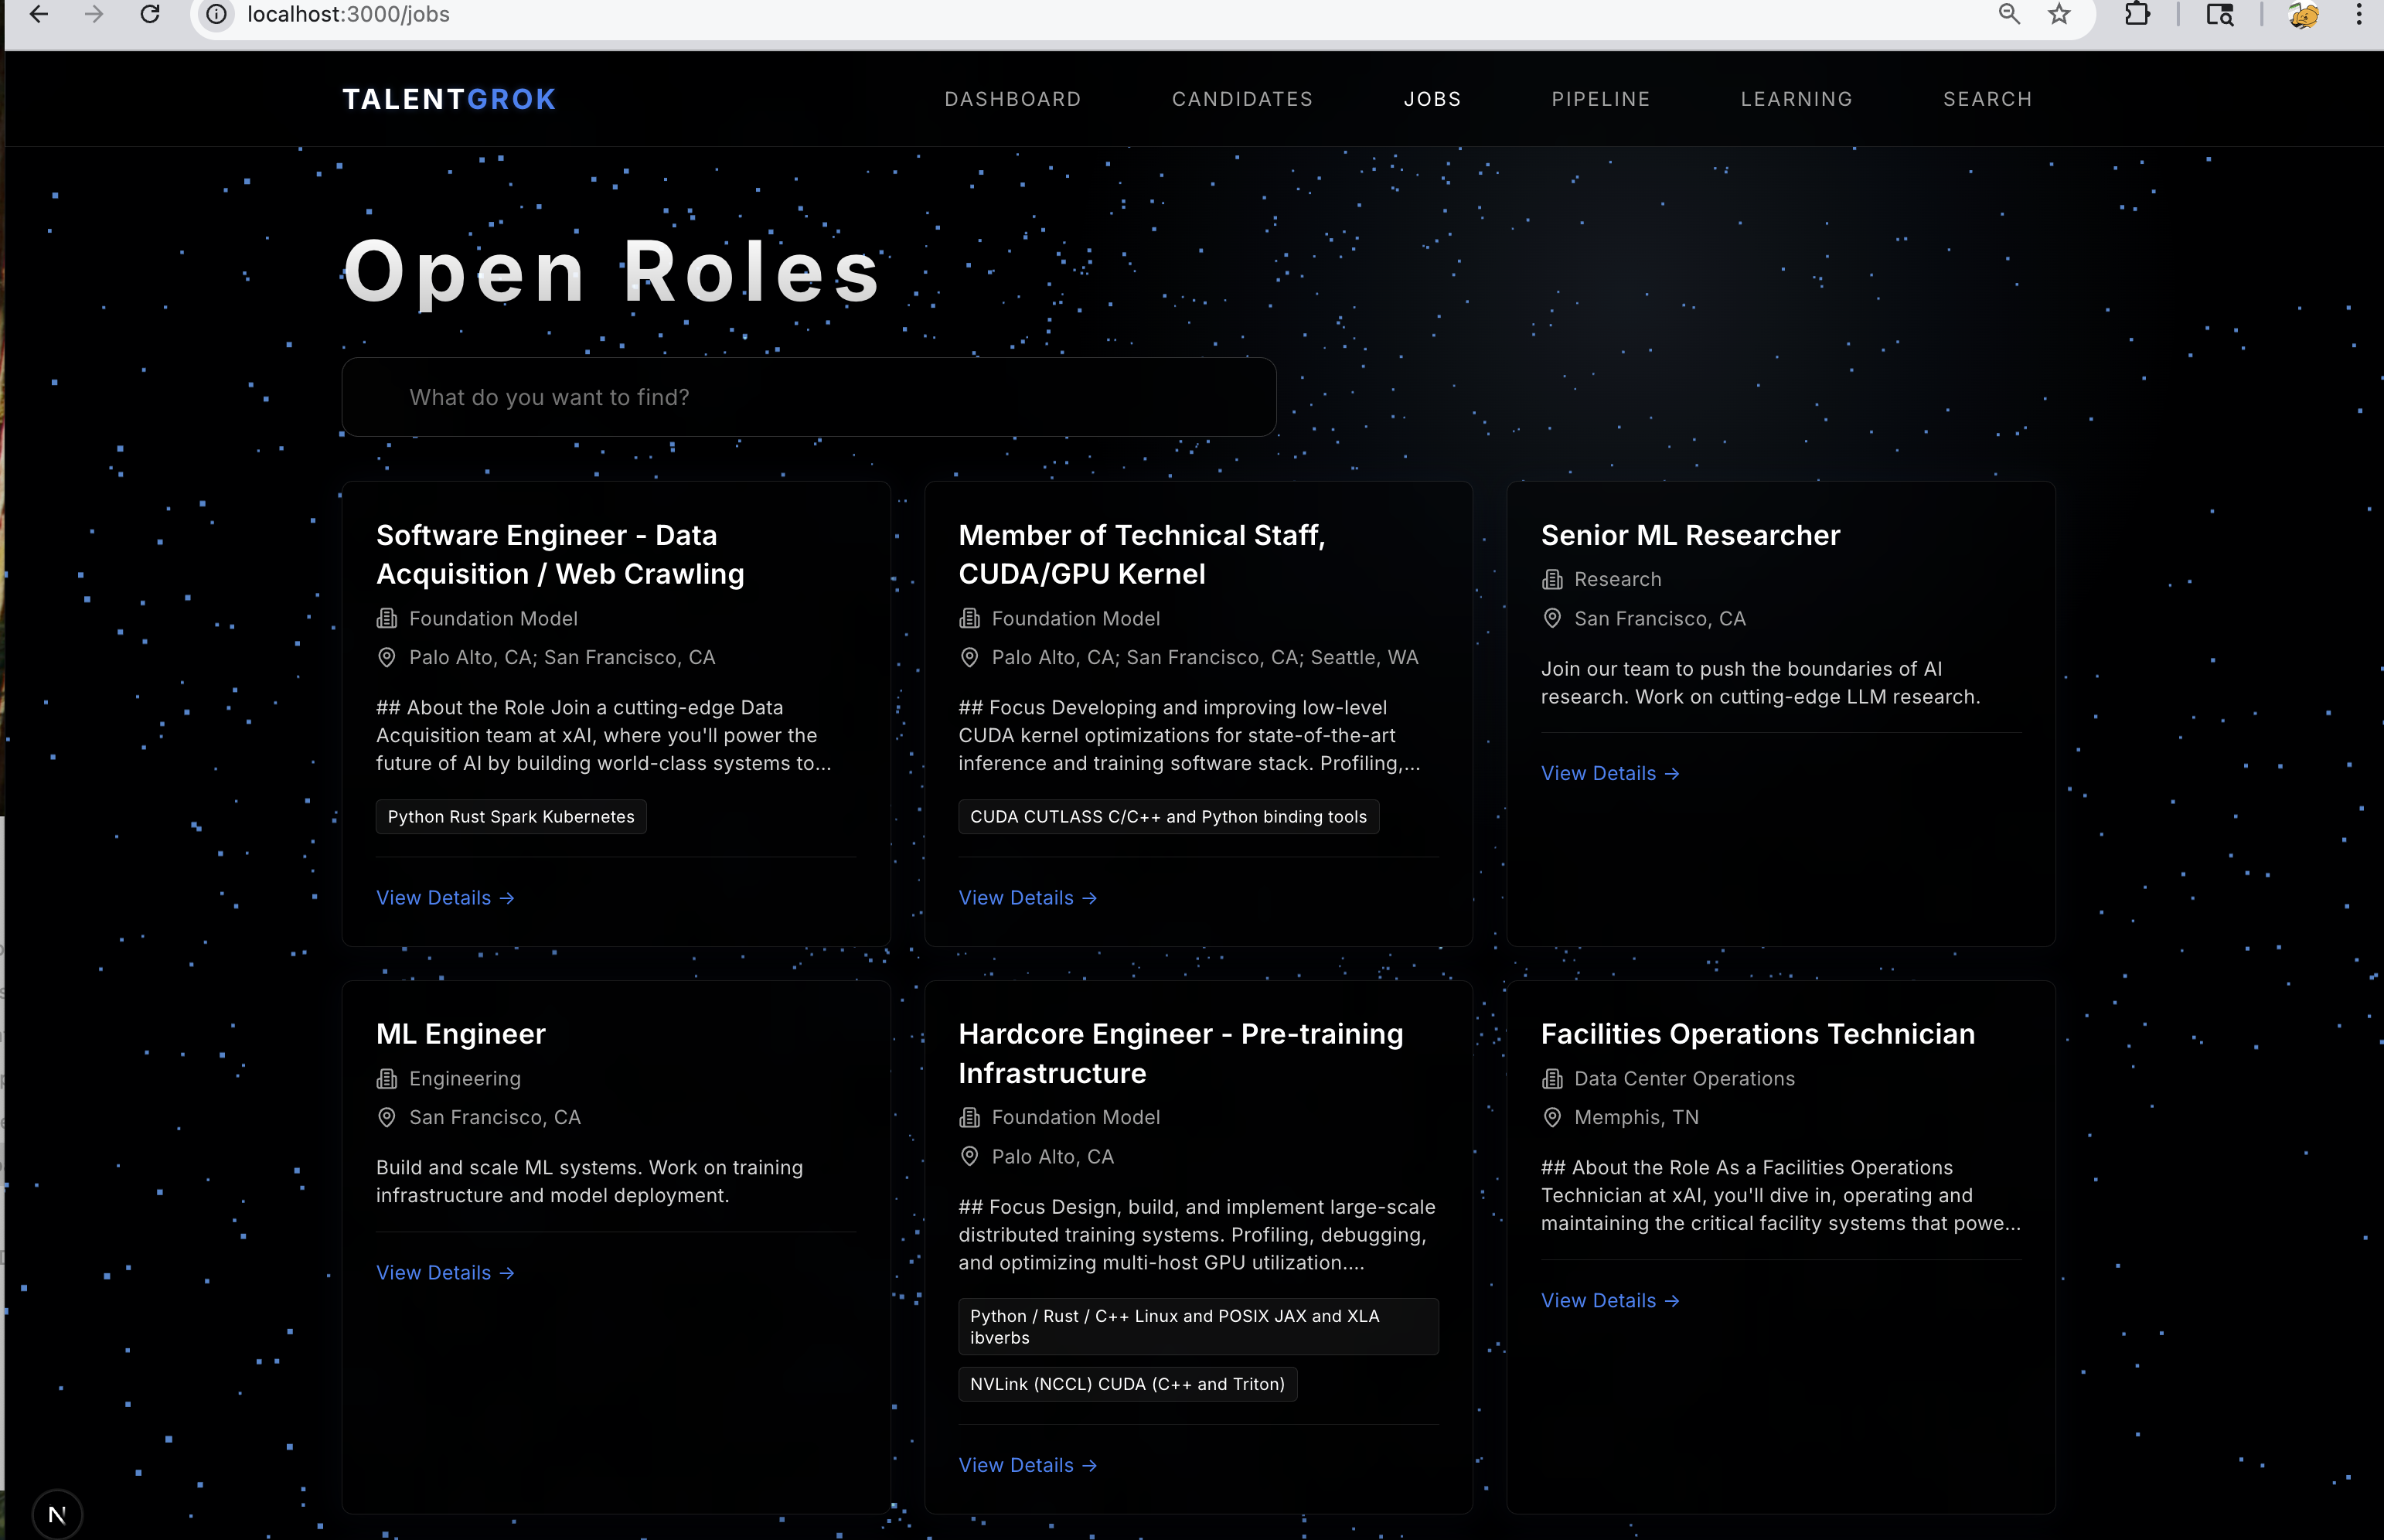The height and width of the screenshot is (1540, 2384).
Task: View Details for Senior ML Researcher
Action: click(x=1609, y=773)
